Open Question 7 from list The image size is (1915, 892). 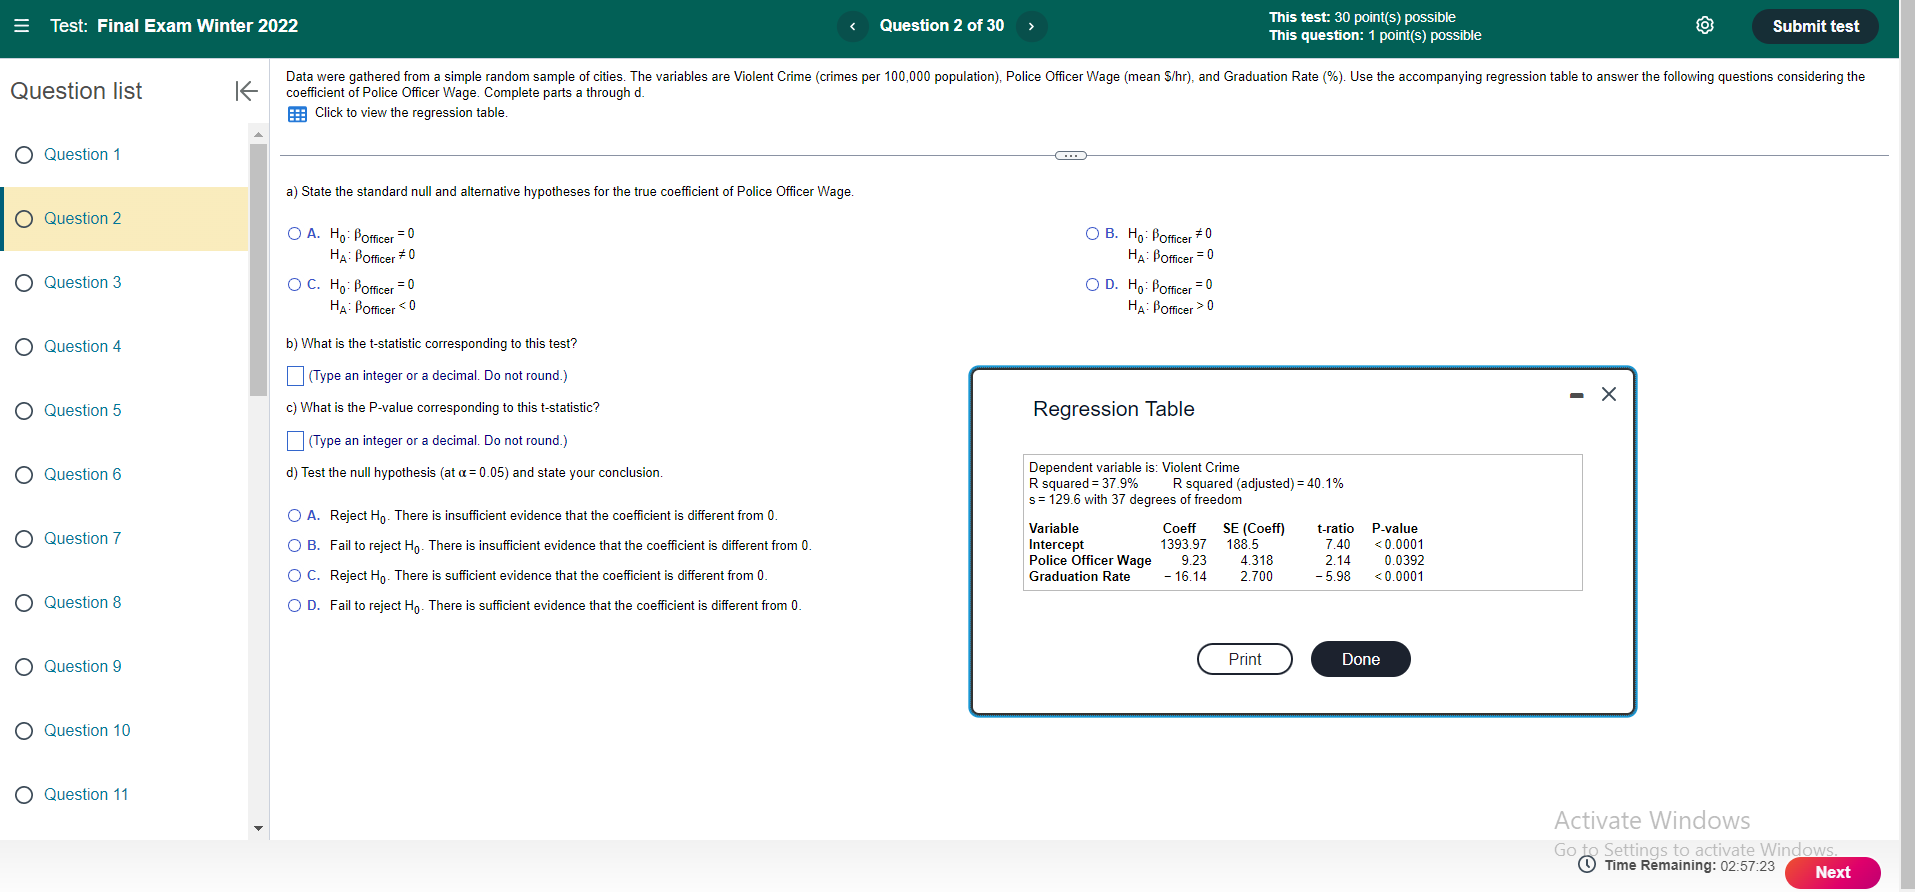point(82,539)
